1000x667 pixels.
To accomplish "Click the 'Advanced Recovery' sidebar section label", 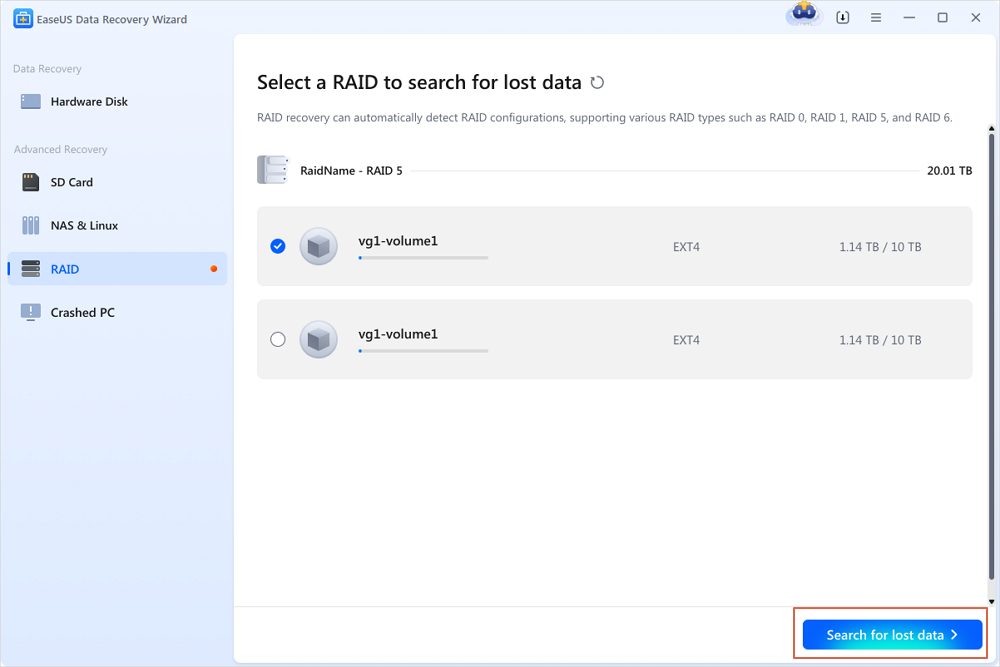I will click(x=61, y=149).
